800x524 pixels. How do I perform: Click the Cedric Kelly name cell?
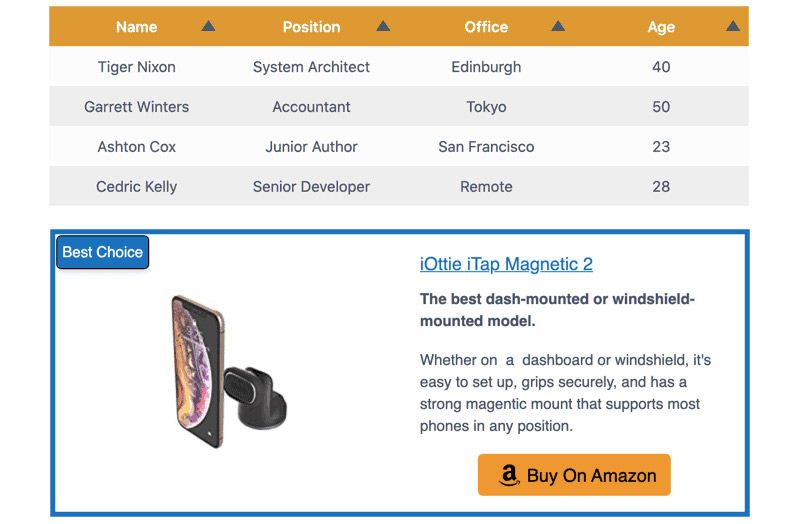pos(137,186)
